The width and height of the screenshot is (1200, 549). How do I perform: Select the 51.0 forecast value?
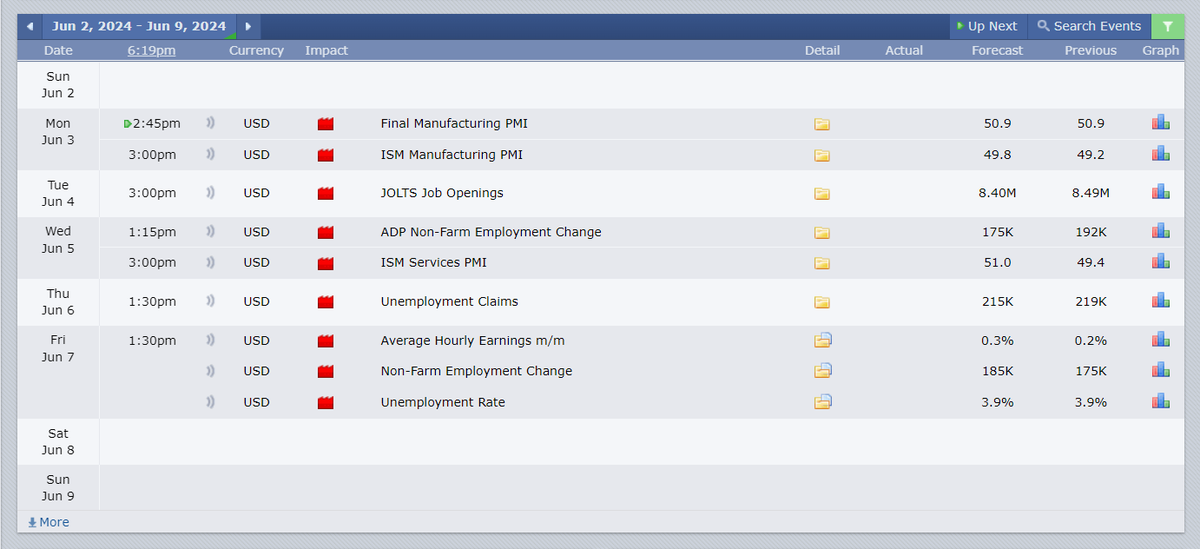998,263
